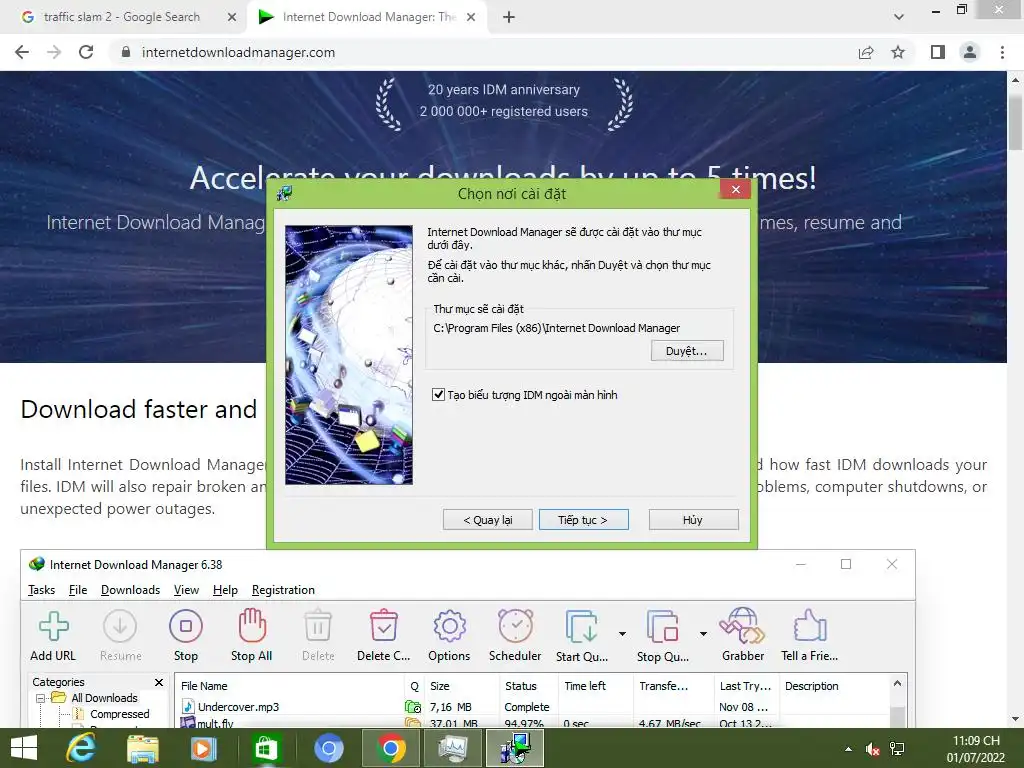Click the Size column header
This screenshot has width=1024, height=768.
click(x=462, y=686)
